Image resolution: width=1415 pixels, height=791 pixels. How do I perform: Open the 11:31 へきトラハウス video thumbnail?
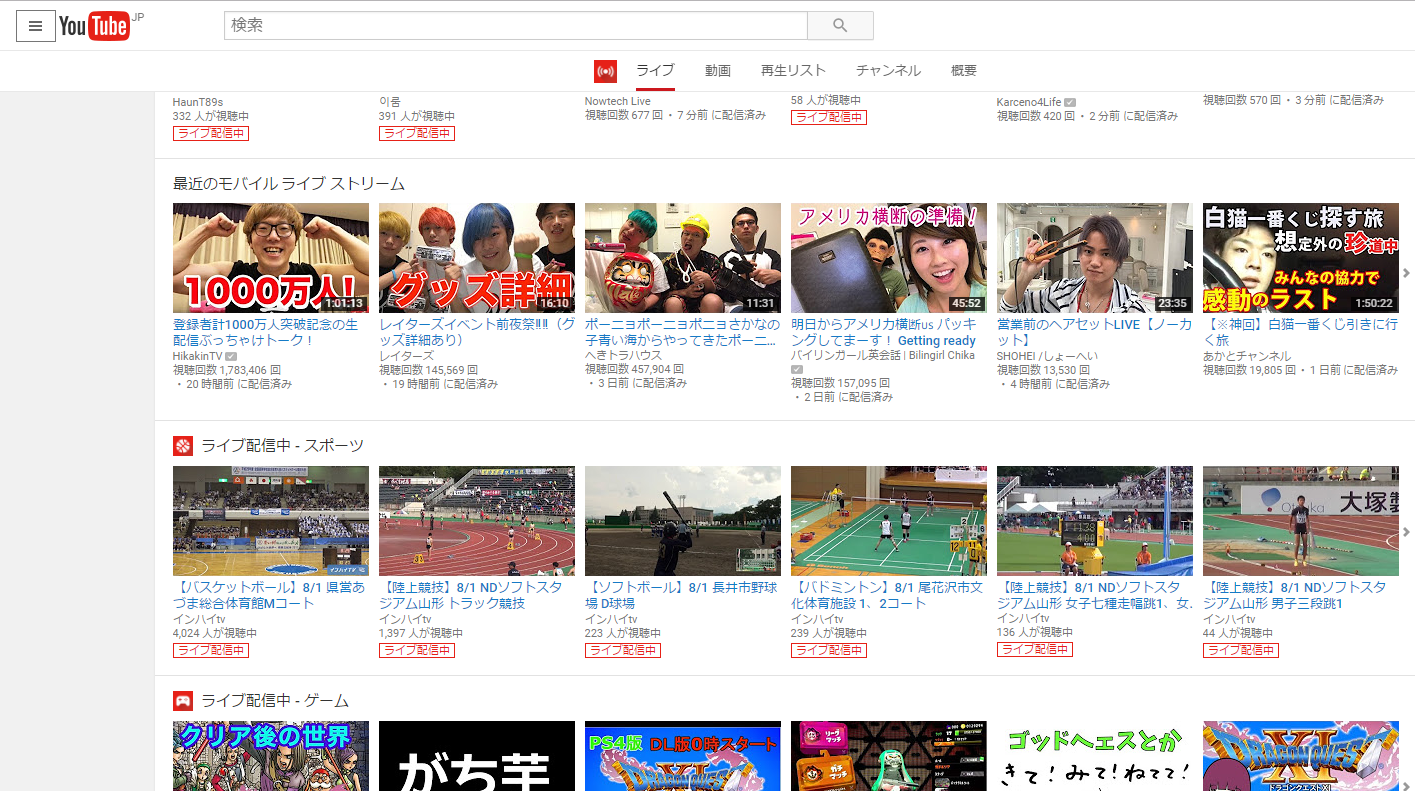(683, 258)
